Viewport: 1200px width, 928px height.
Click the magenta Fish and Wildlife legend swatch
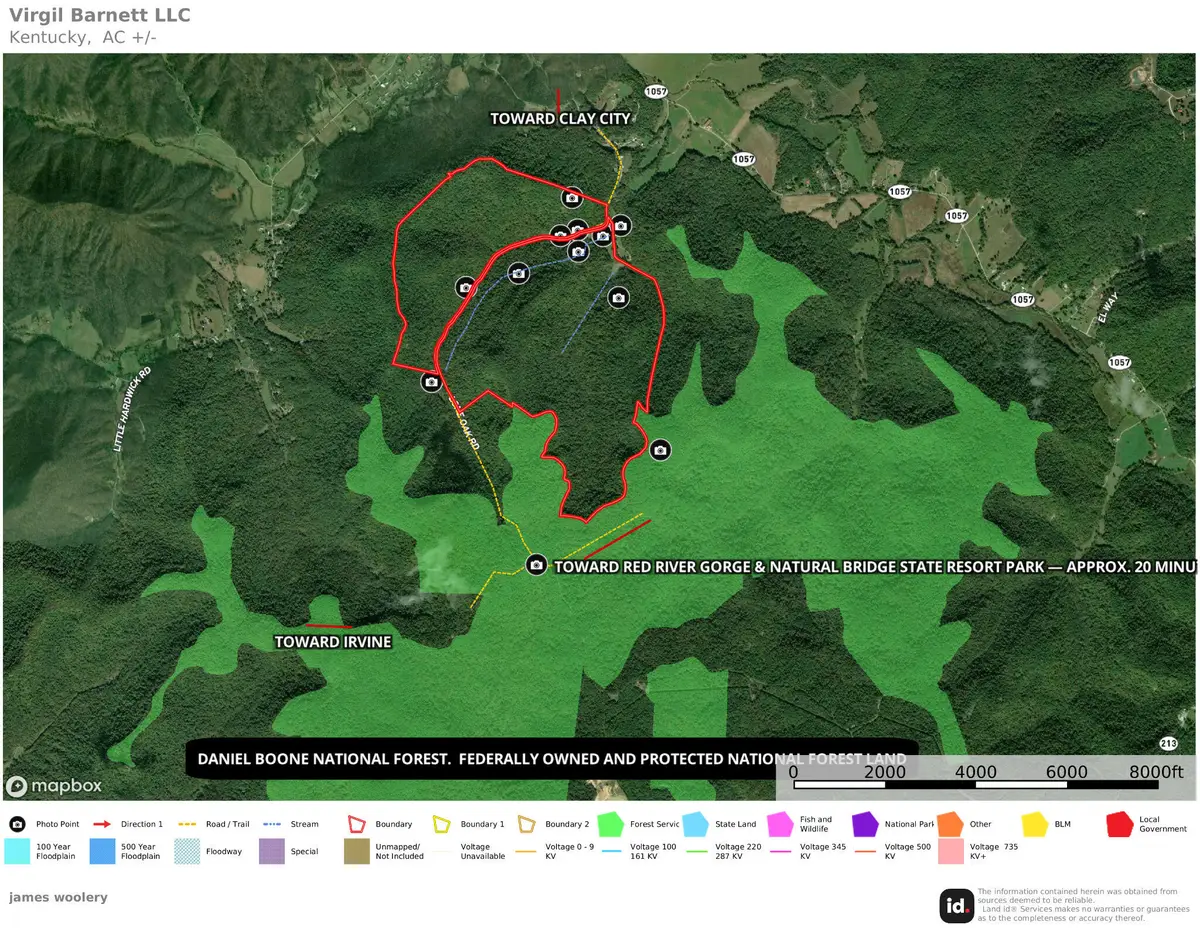tap(780, 825)
